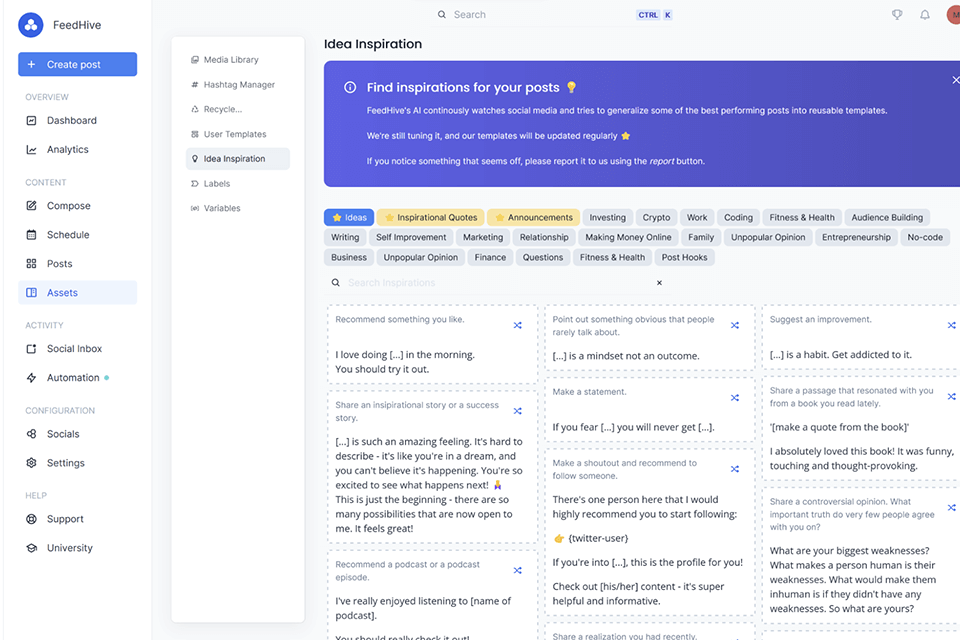Click the search magnifier icon at top
Screen dimensions: 960x640
coord(441,15)
